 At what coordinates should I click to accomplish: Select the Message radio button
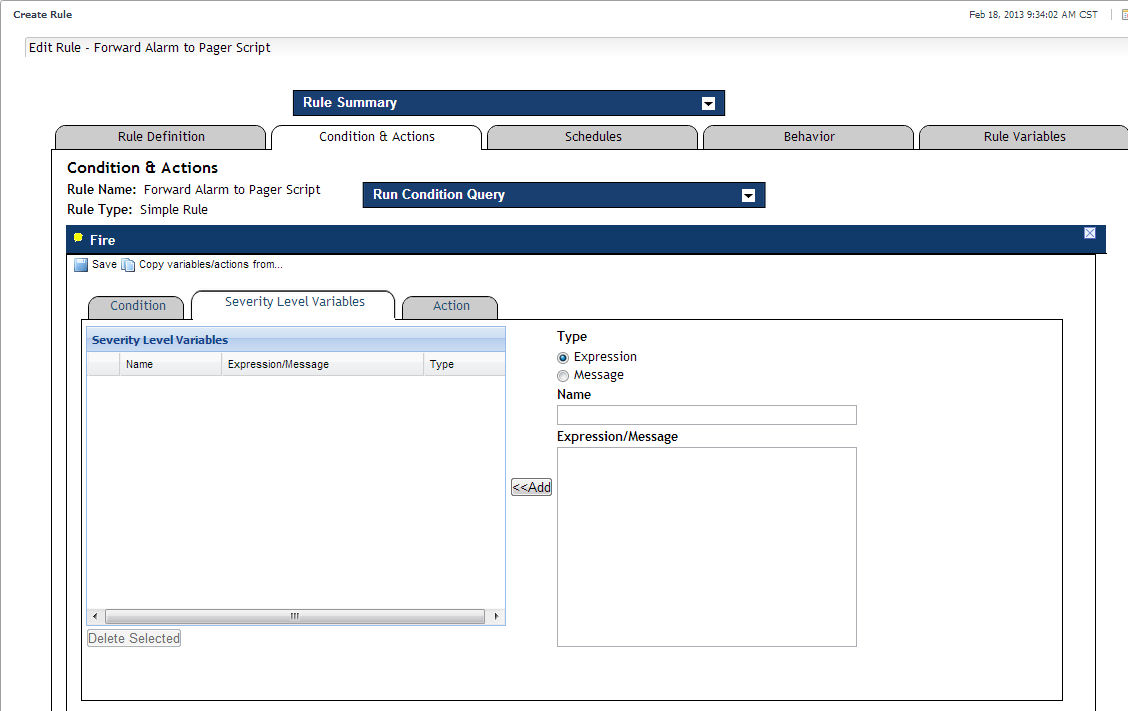[563, 376]
